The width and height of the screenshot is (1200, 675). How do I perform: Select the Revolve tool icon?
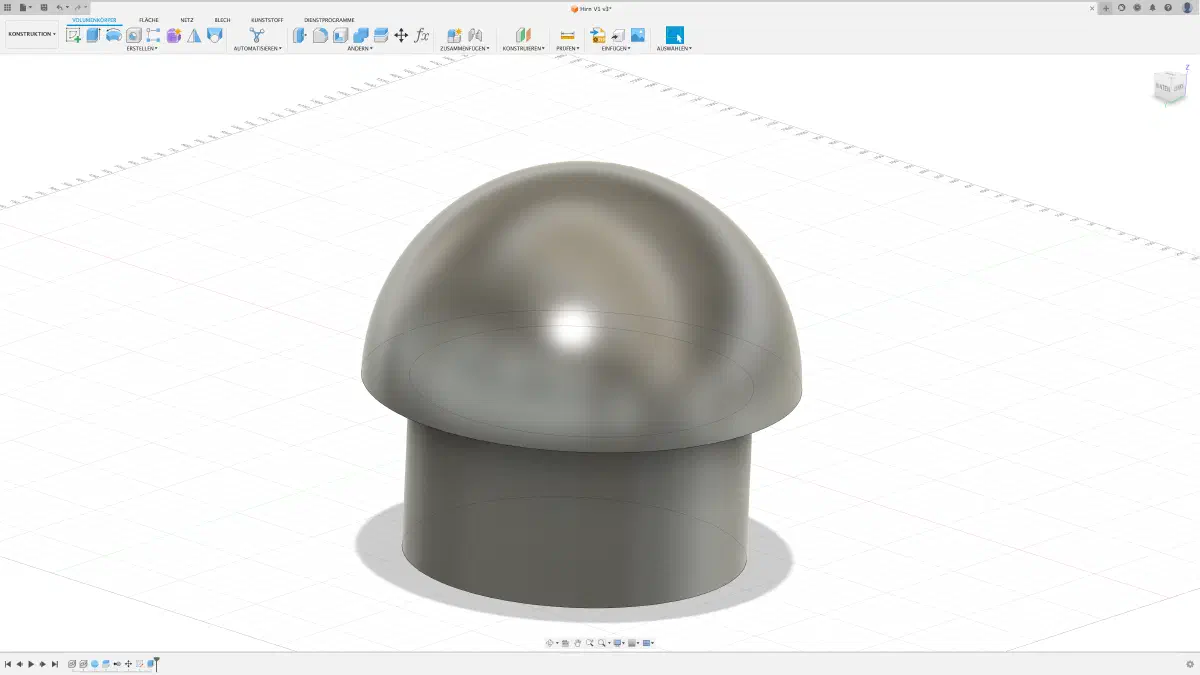coord(114,35)
